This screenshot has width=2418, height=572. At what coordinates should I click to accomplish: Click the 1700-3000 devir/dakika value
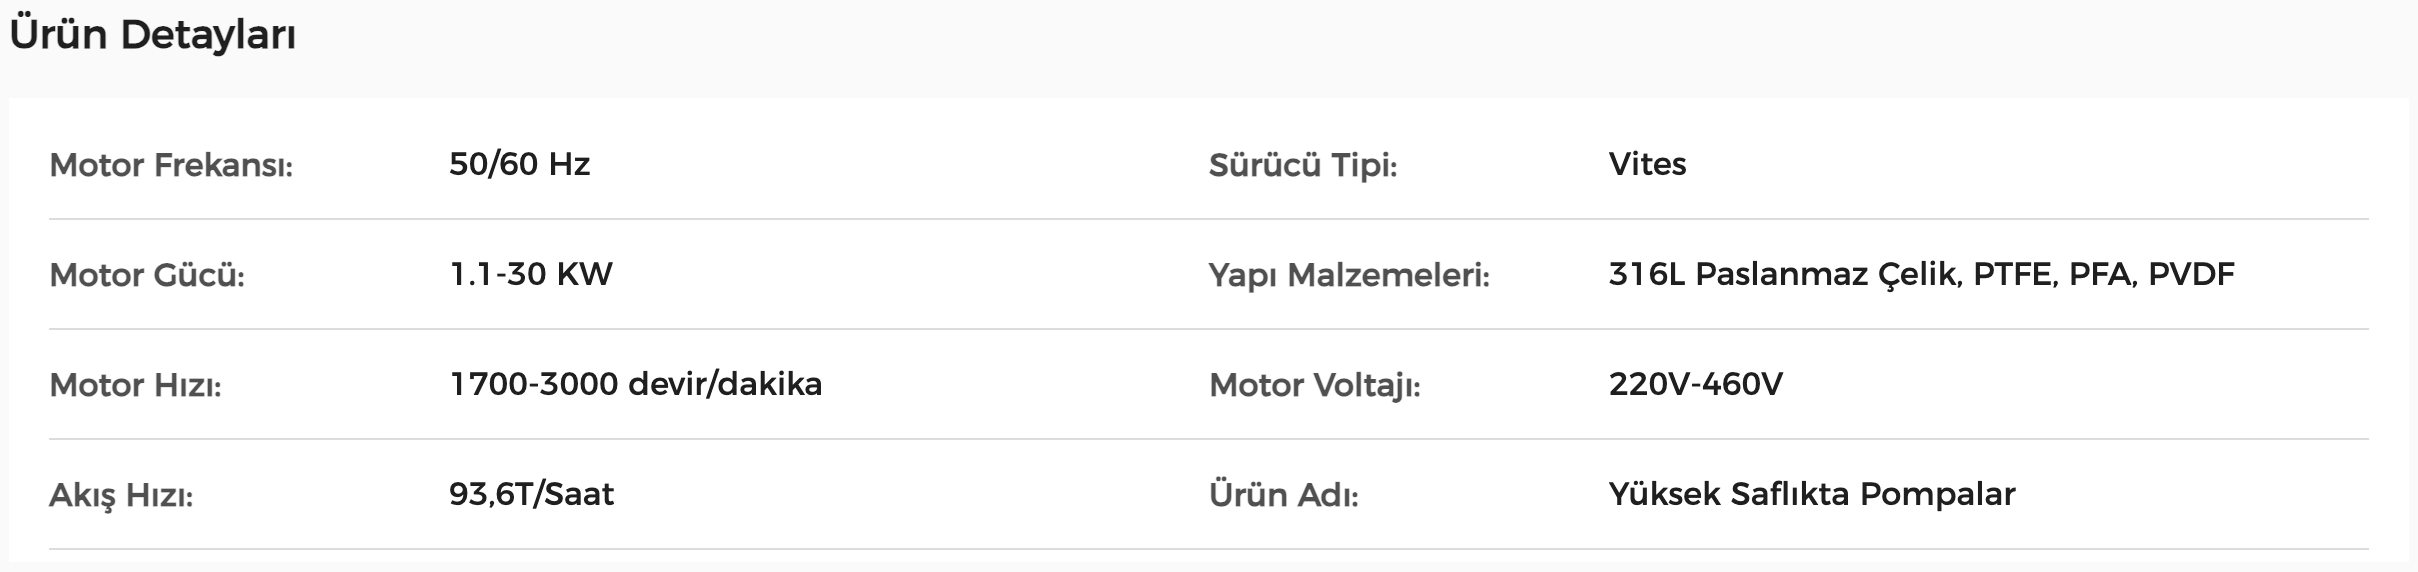[636, 384]
